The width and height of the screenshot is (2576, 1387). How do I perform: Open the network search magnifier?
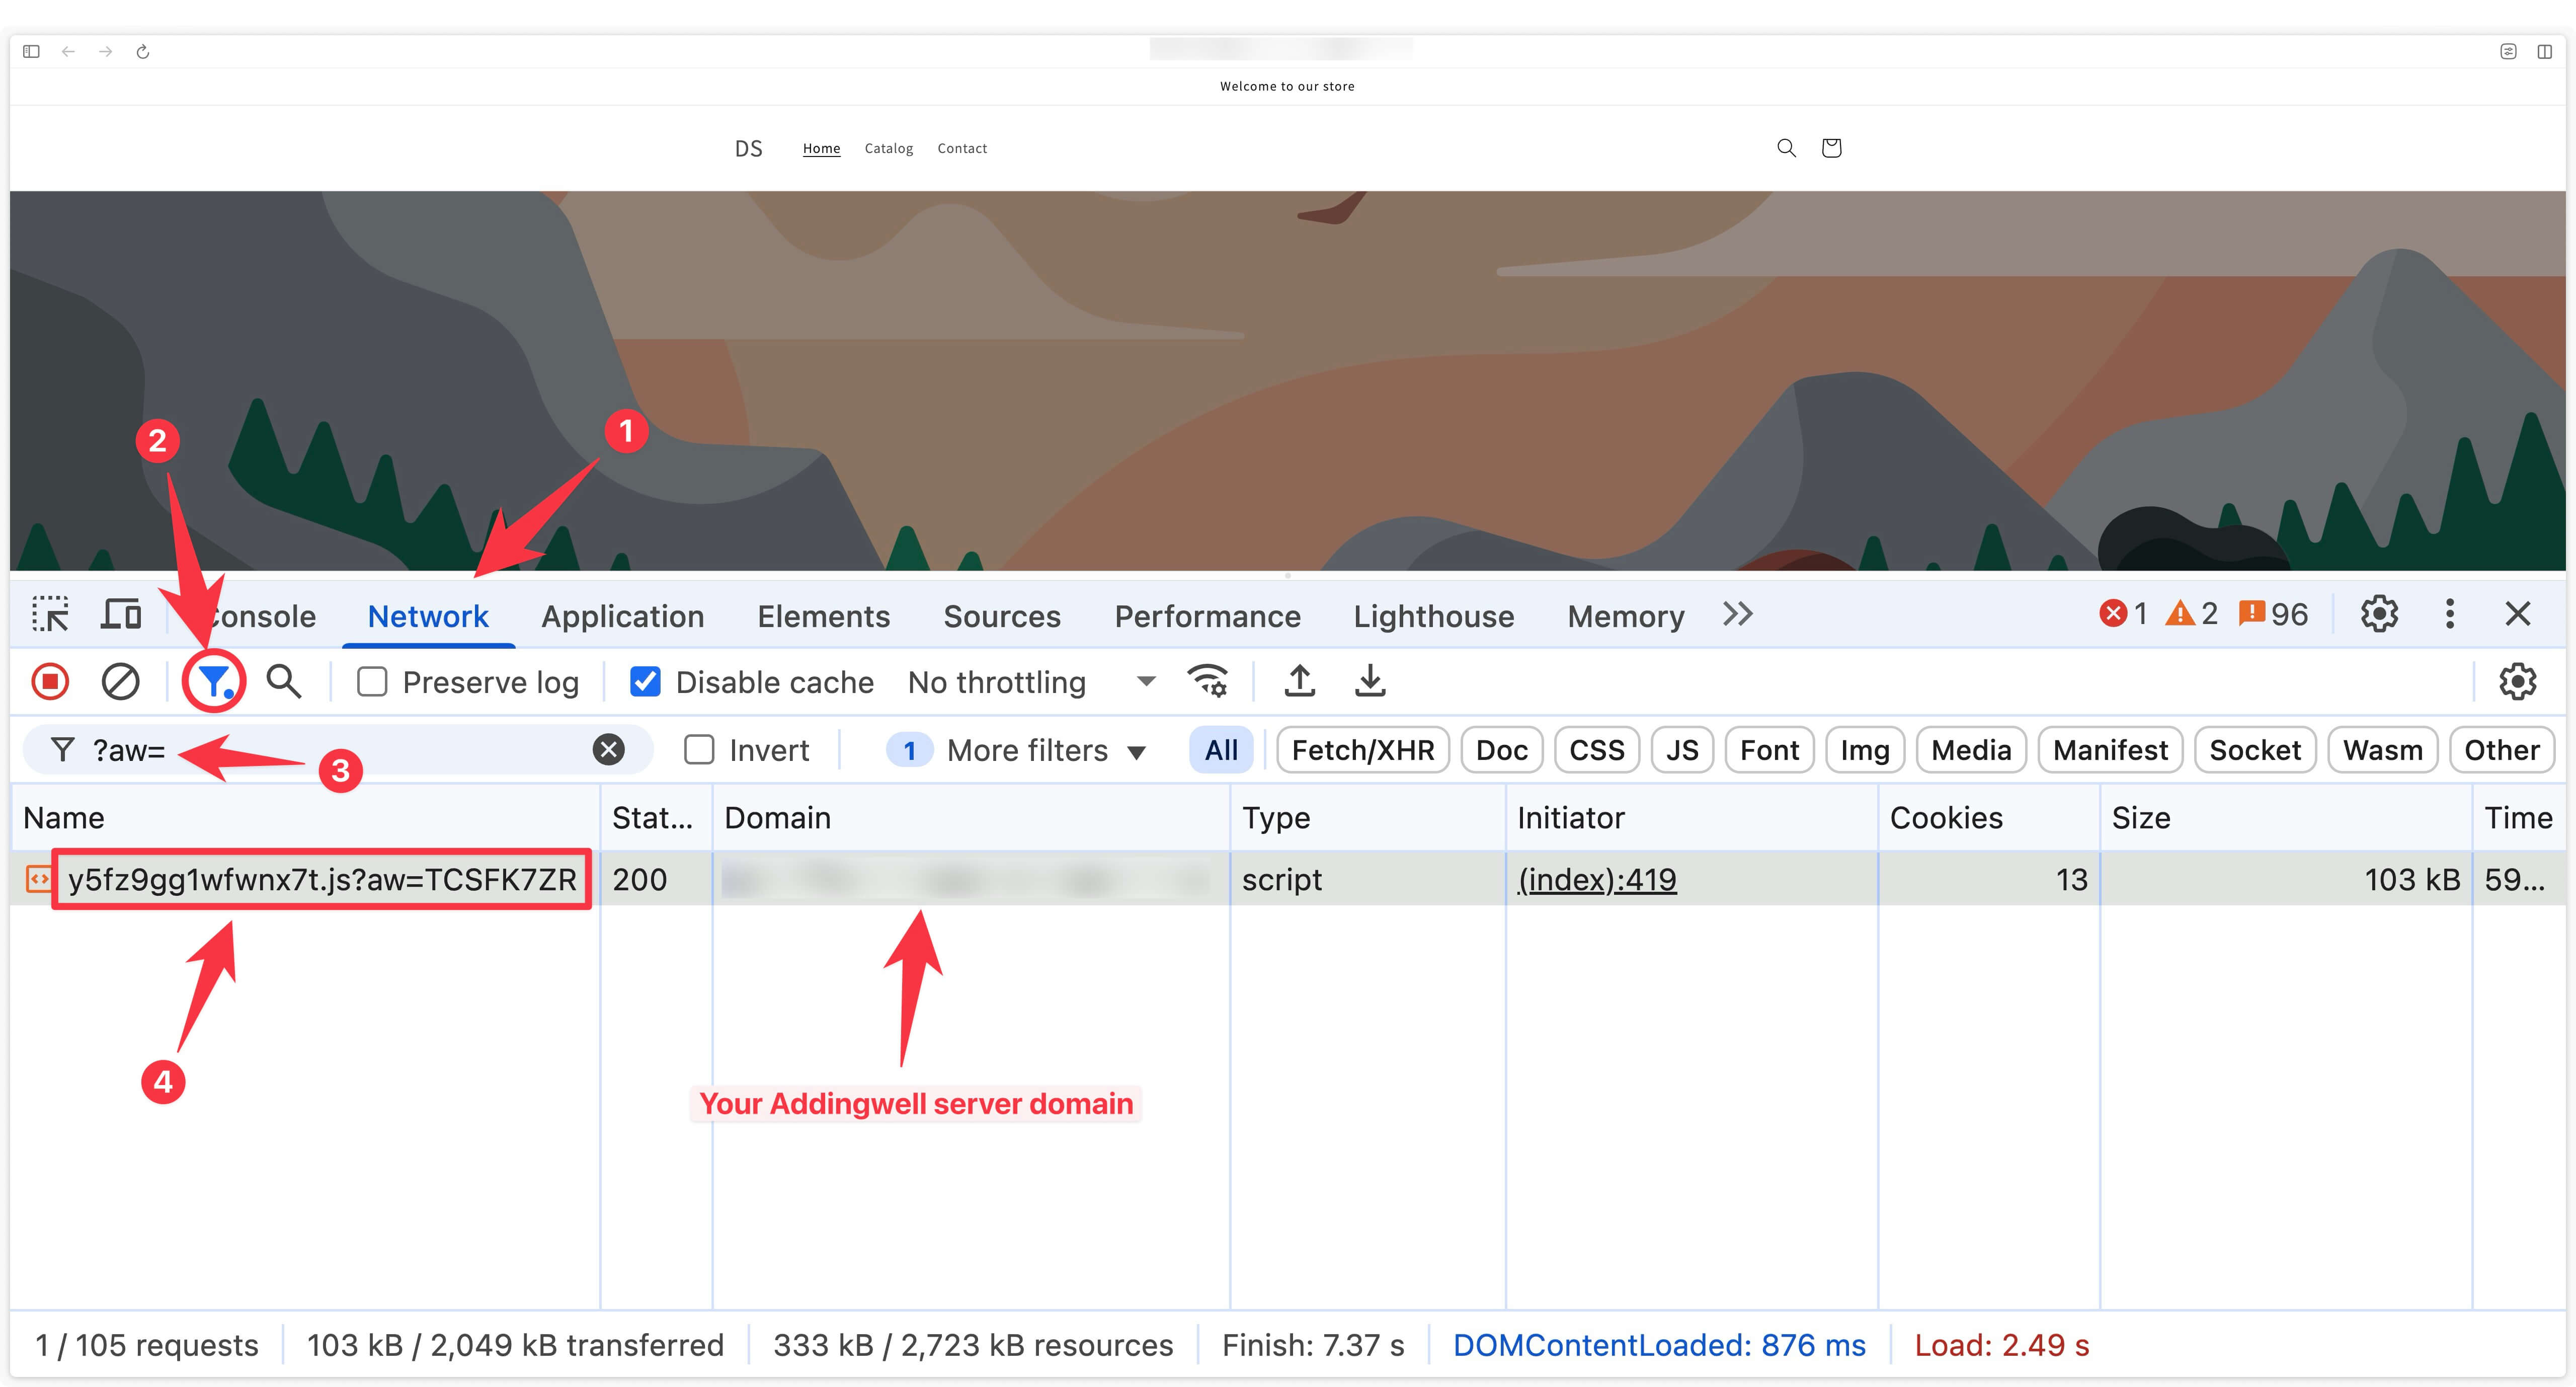click(x=284, y=682)
